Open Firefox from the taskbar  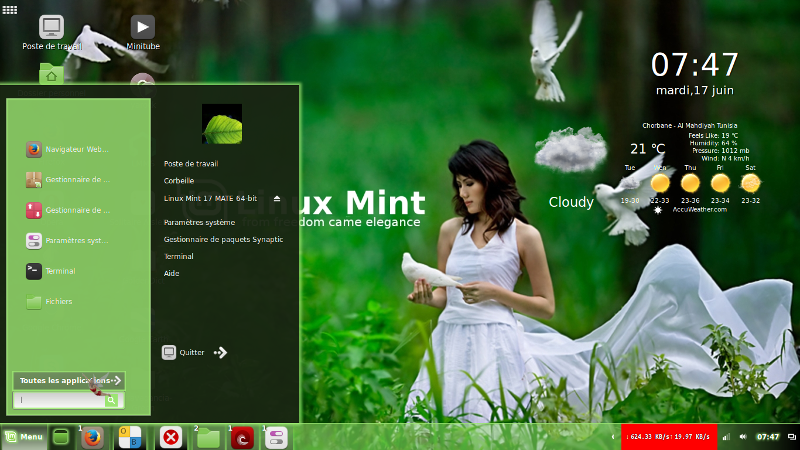click(x=92, y=437)
